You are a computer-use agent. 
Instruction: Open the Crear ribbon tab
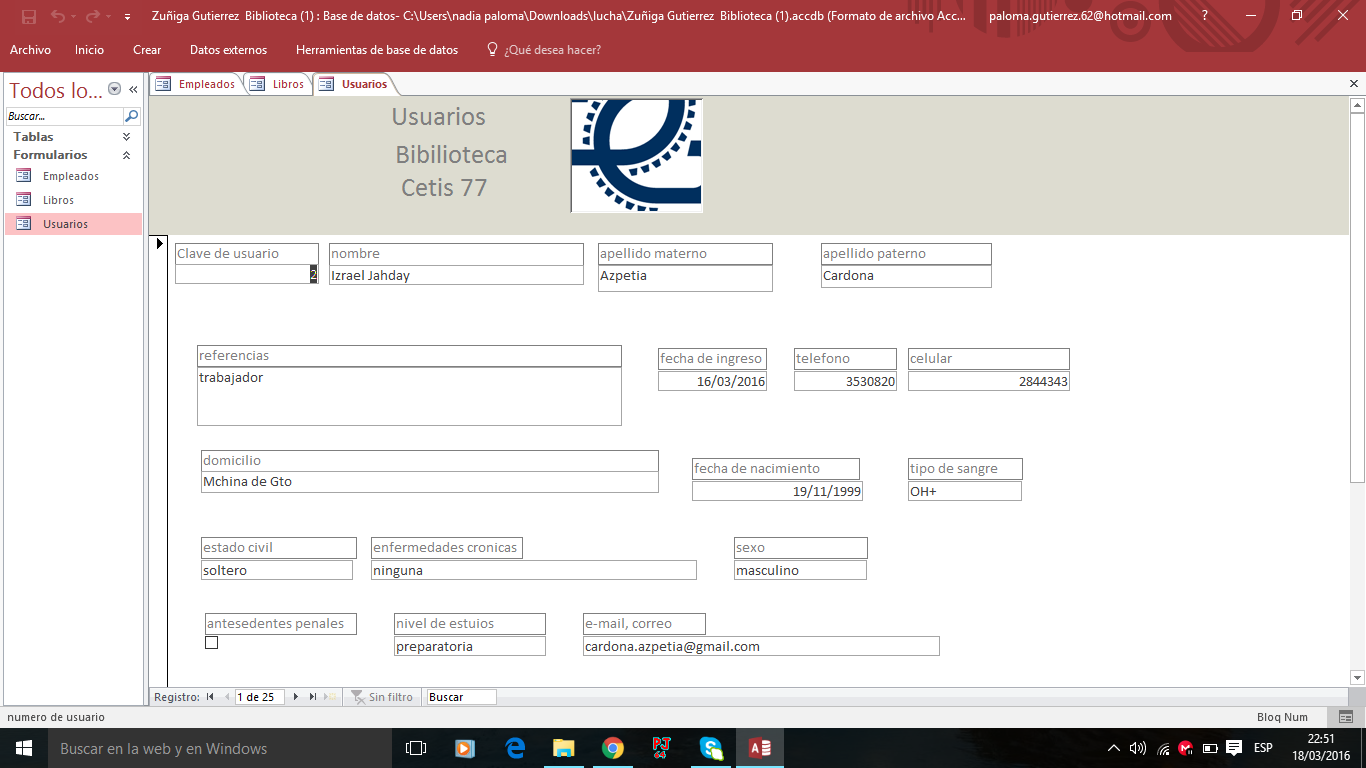tap(147, 50)
